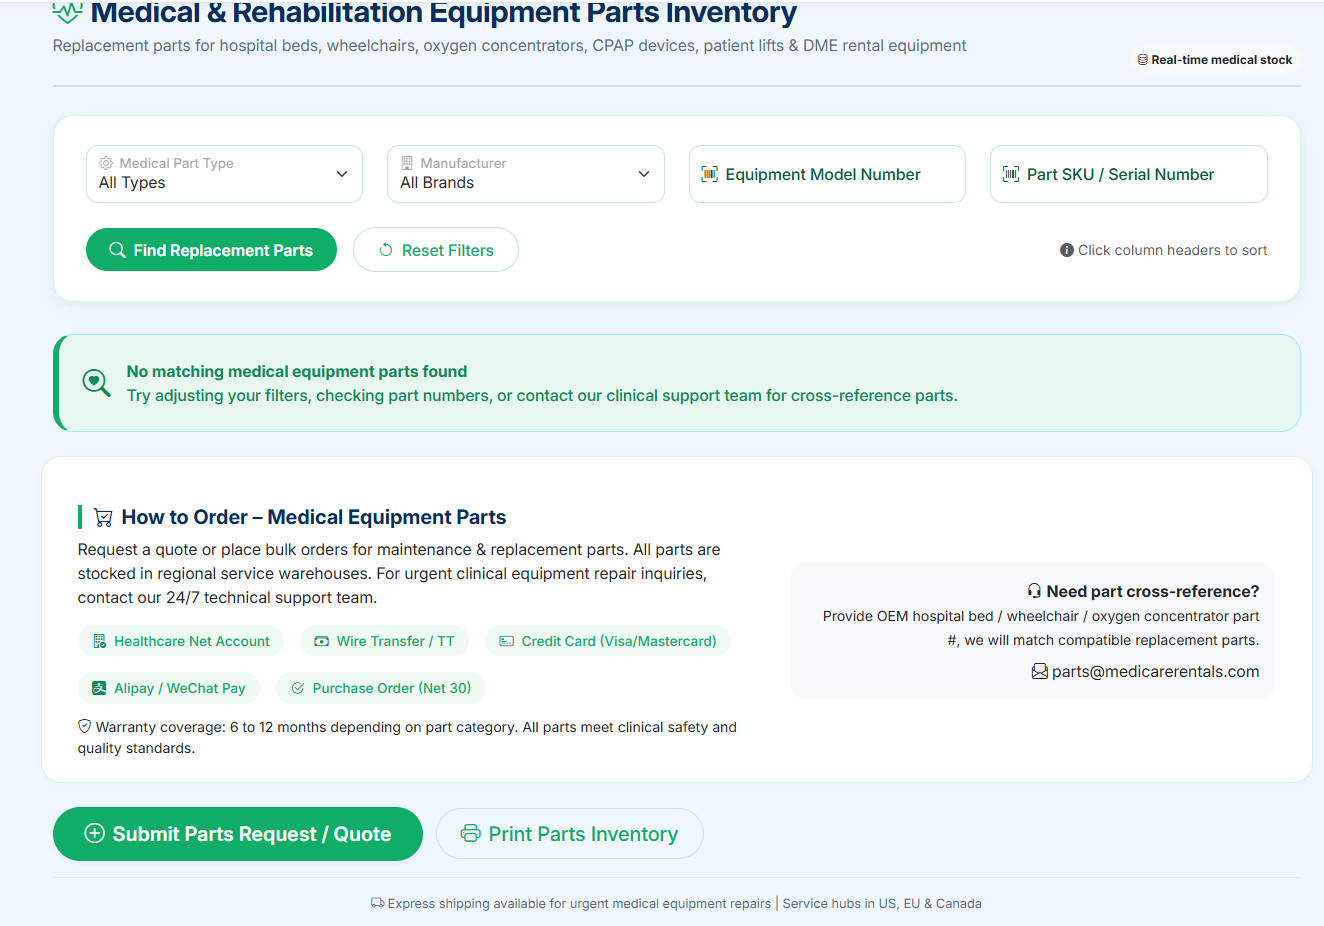Expand the chevron on the All Types selector
Image resolution: width=1324 pixels, height=926 pixels.
[x=342, y=174]
